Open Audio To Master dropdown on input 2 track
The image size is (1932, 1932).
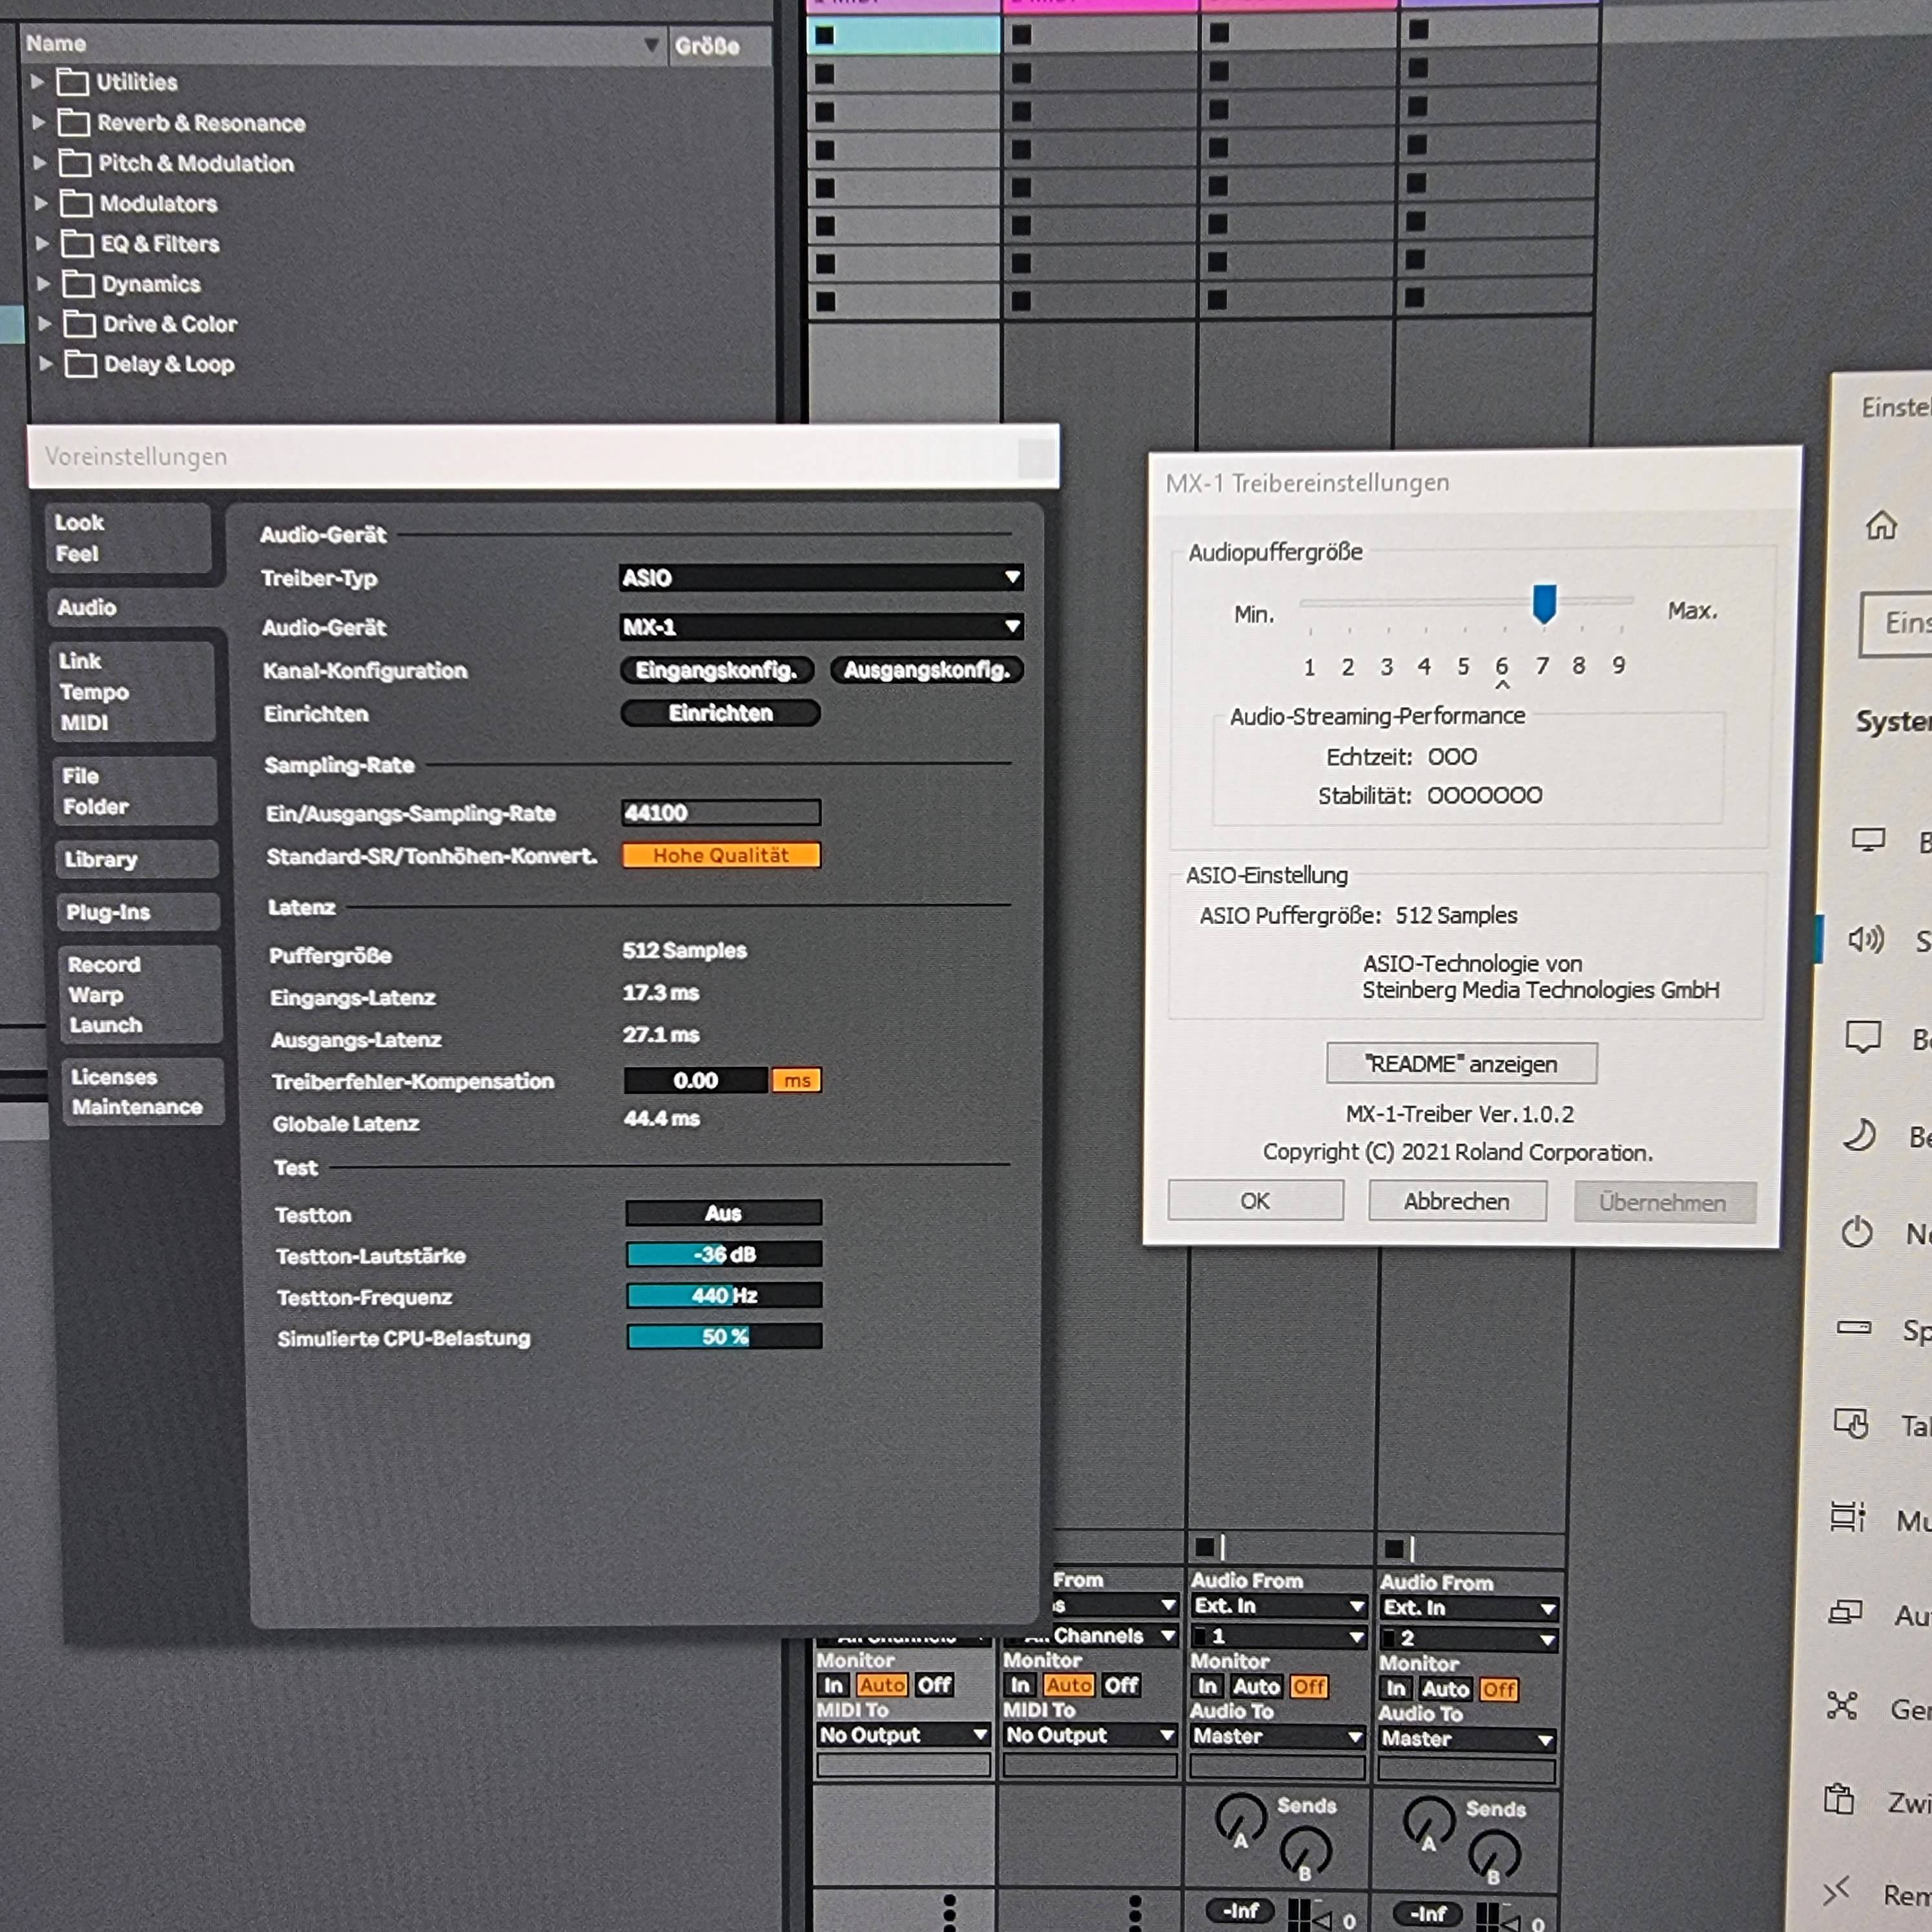point(1467,1739)
